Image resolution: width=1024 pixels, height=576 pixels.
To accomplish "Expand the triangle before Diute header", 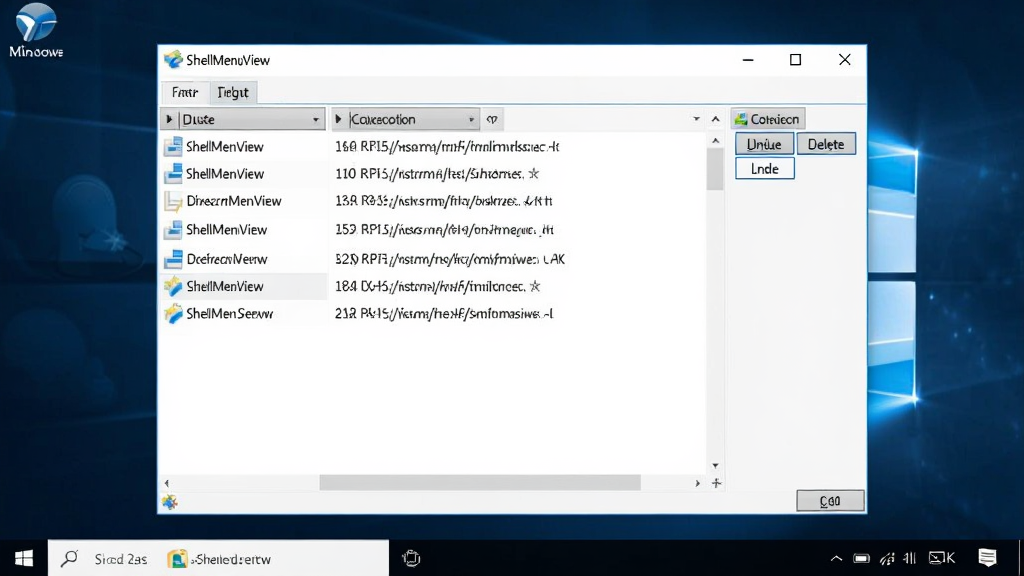I will (169, 120).
